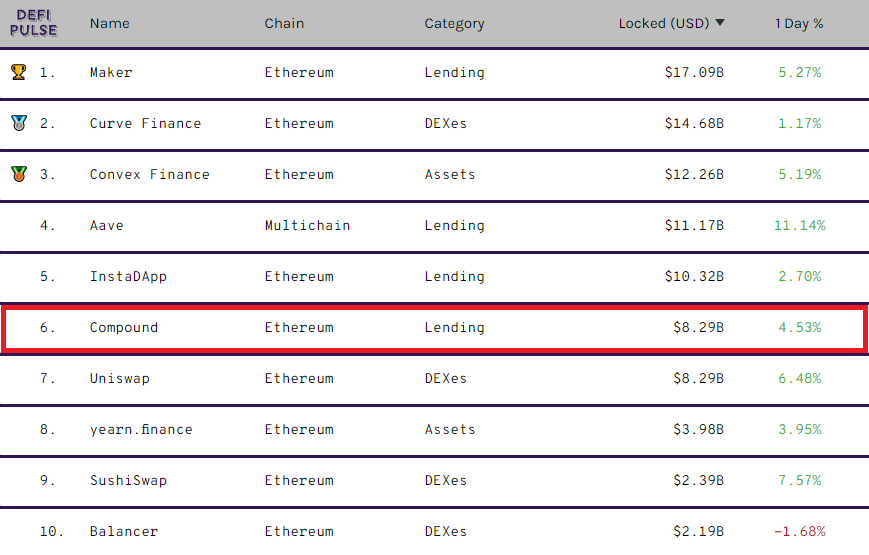Sort by the Category column header
Screen dimensions: 869x555
(454, 23)
